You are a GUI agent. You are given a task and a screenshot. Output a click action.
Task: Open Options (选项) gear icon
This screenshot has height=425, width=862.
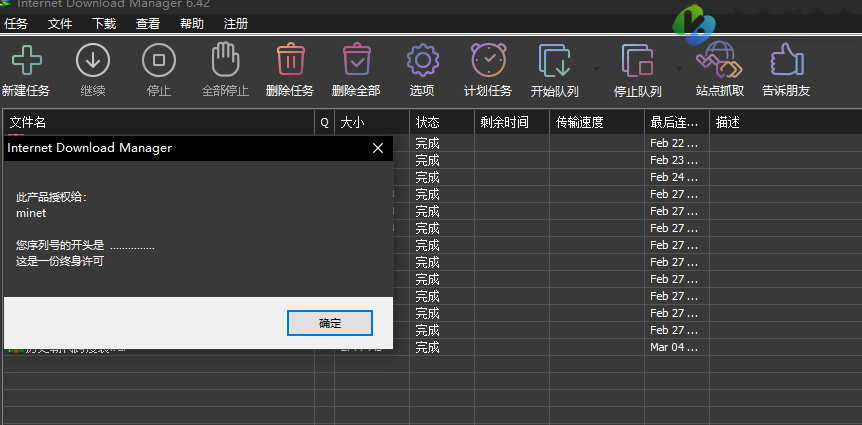422,61
